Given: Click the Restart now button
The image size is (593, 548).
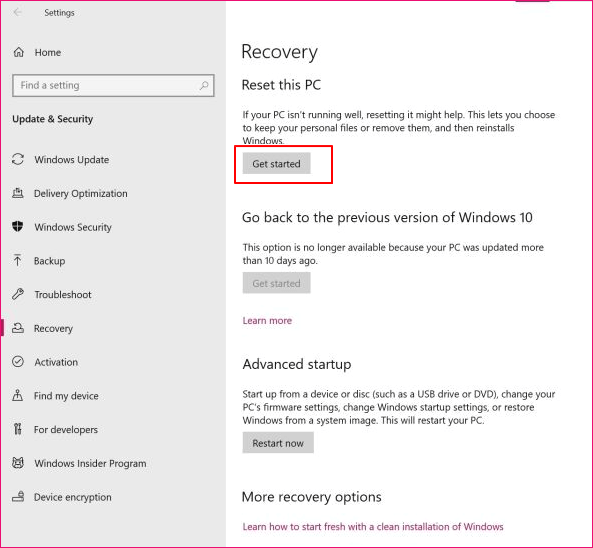Looking at the screenshot, I should (x=278, y=443).
